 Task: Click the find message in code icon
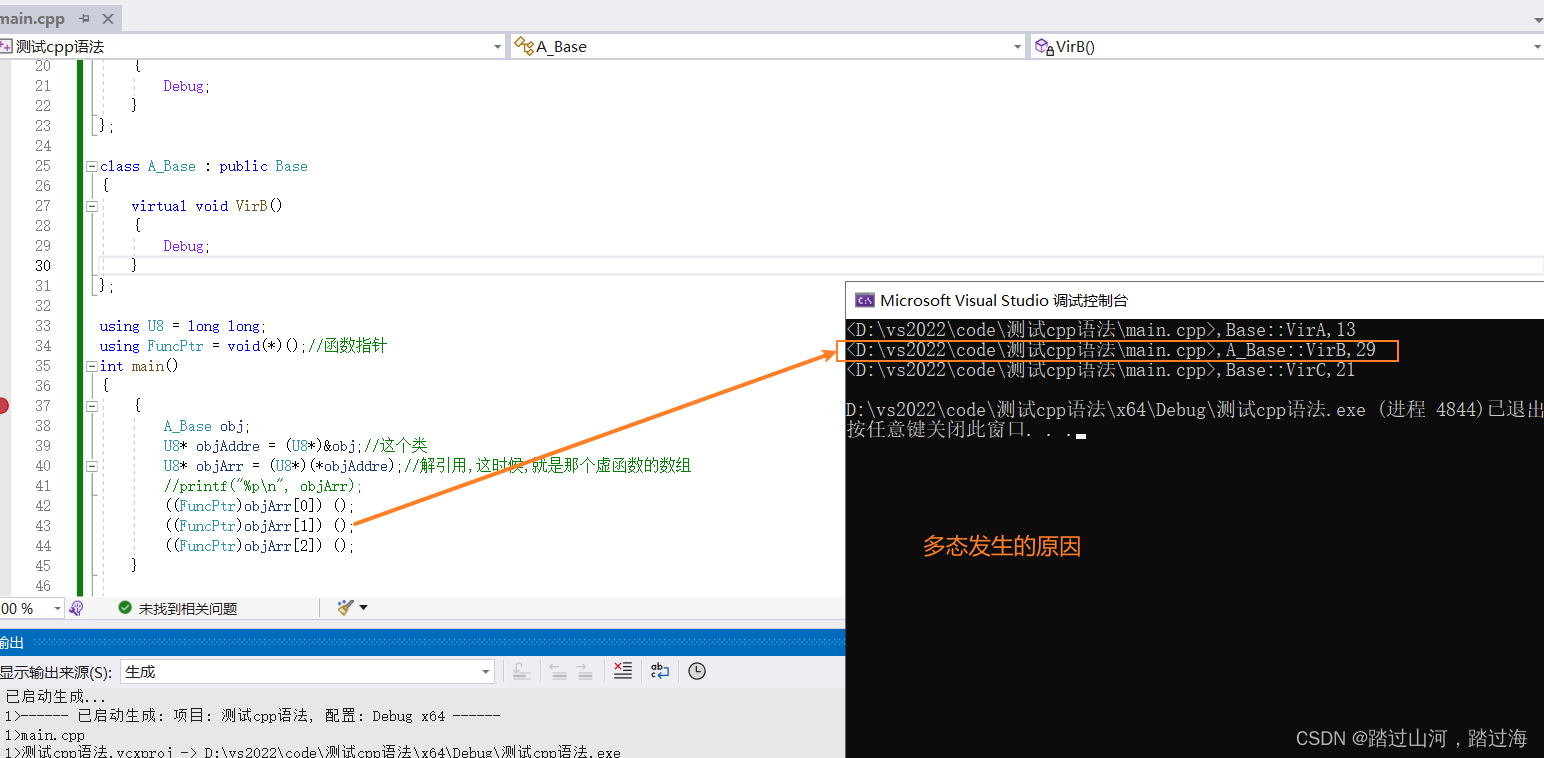(x=521, y=671)
